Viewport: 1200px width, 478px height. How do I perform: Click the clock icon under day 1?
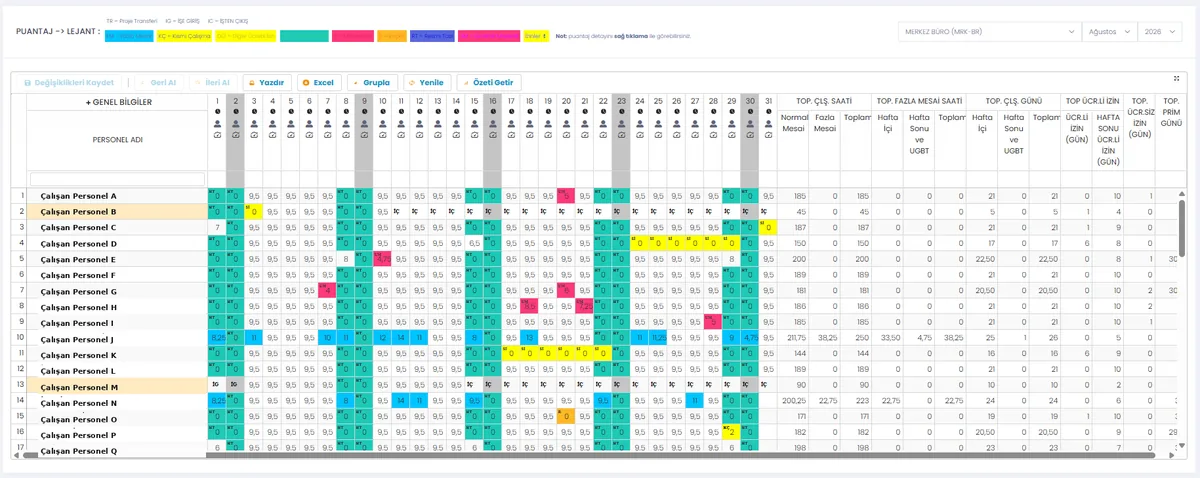[217, 113]
